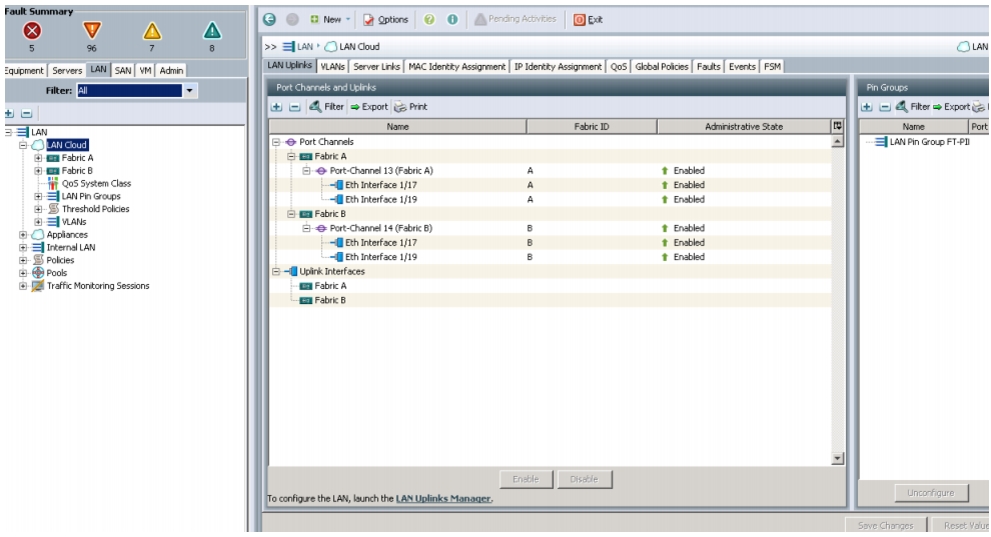The image size is (991, 537).
Task: Click the Enable button
Action: coord(526,480)
